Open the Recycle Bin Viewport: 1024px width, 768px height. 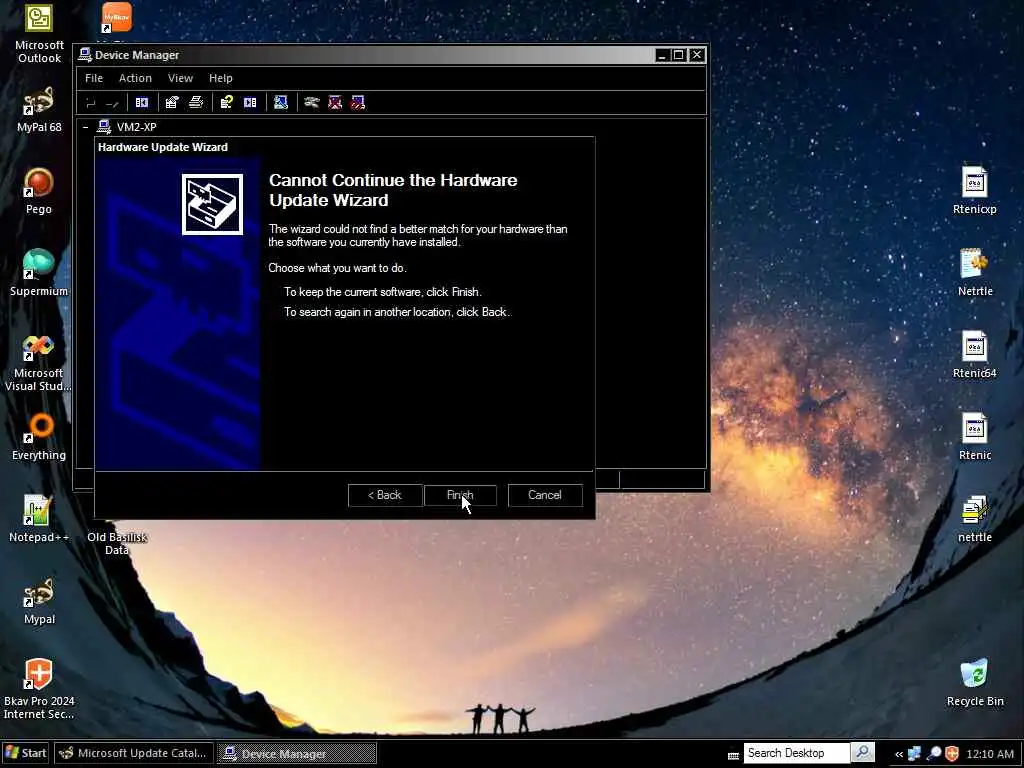[x=974, y=683]
